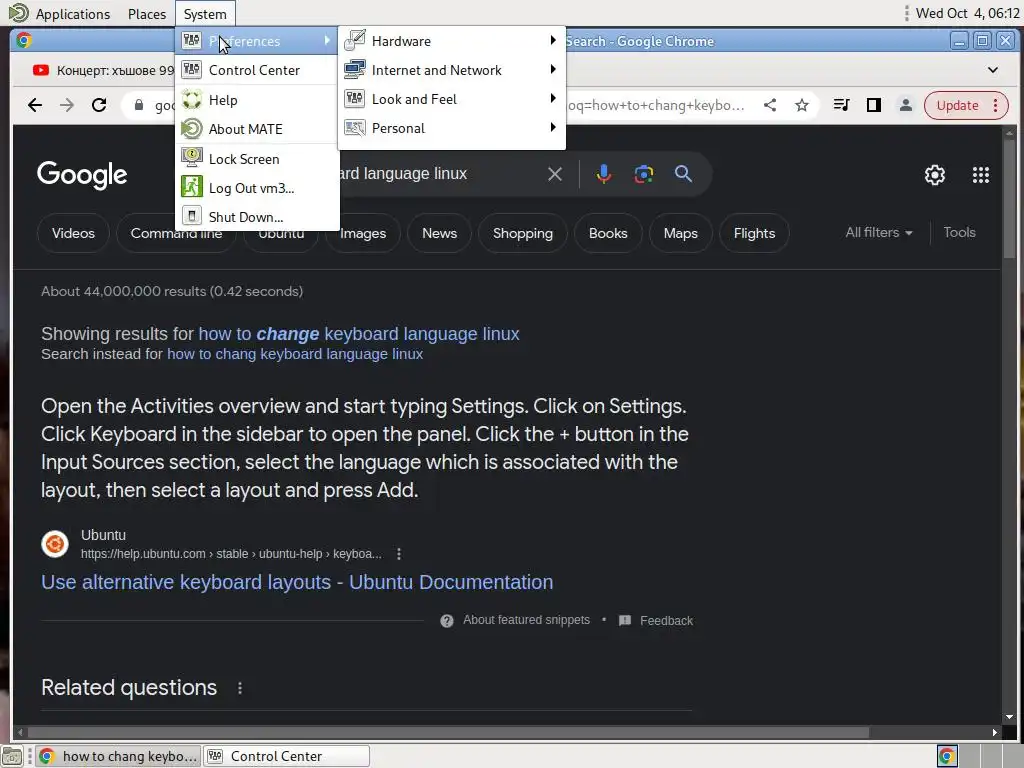The width and height of the screenshot is (1024, 768).
Task: Open search Tools
Action: (959, 232)
